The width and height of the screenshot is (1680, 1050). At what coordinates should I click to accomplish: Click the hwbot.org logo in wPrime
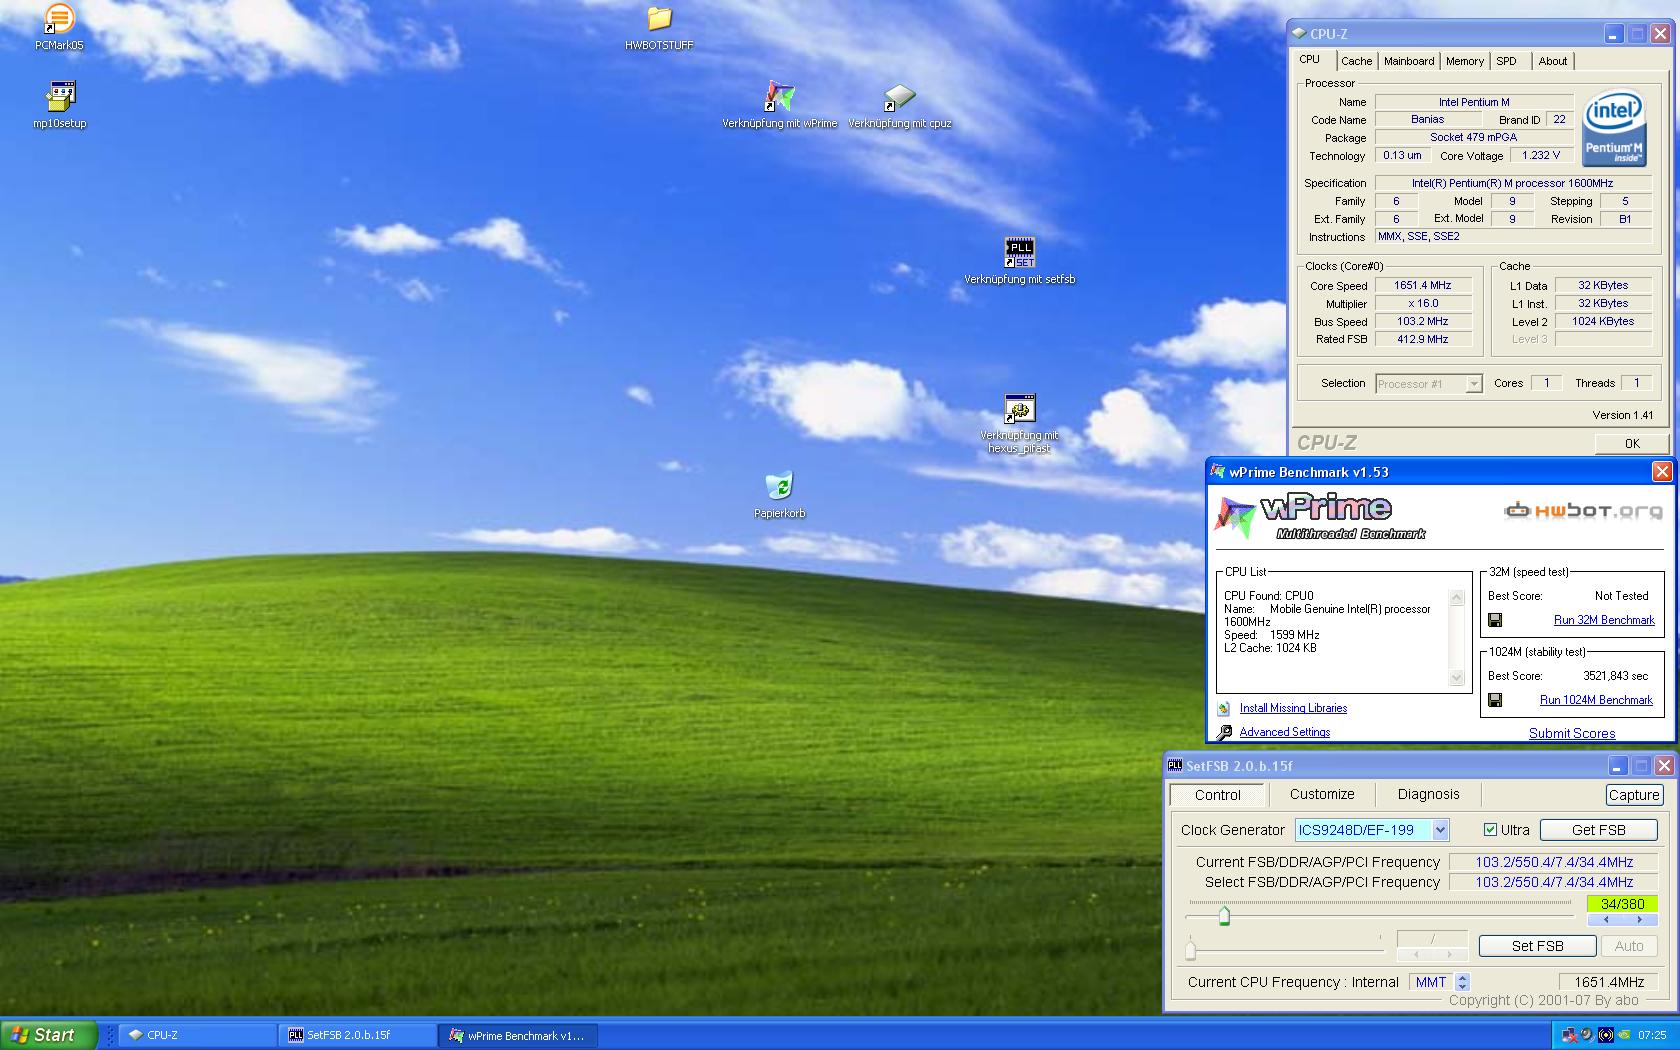pyautogui.click(x=1583, y=511)
